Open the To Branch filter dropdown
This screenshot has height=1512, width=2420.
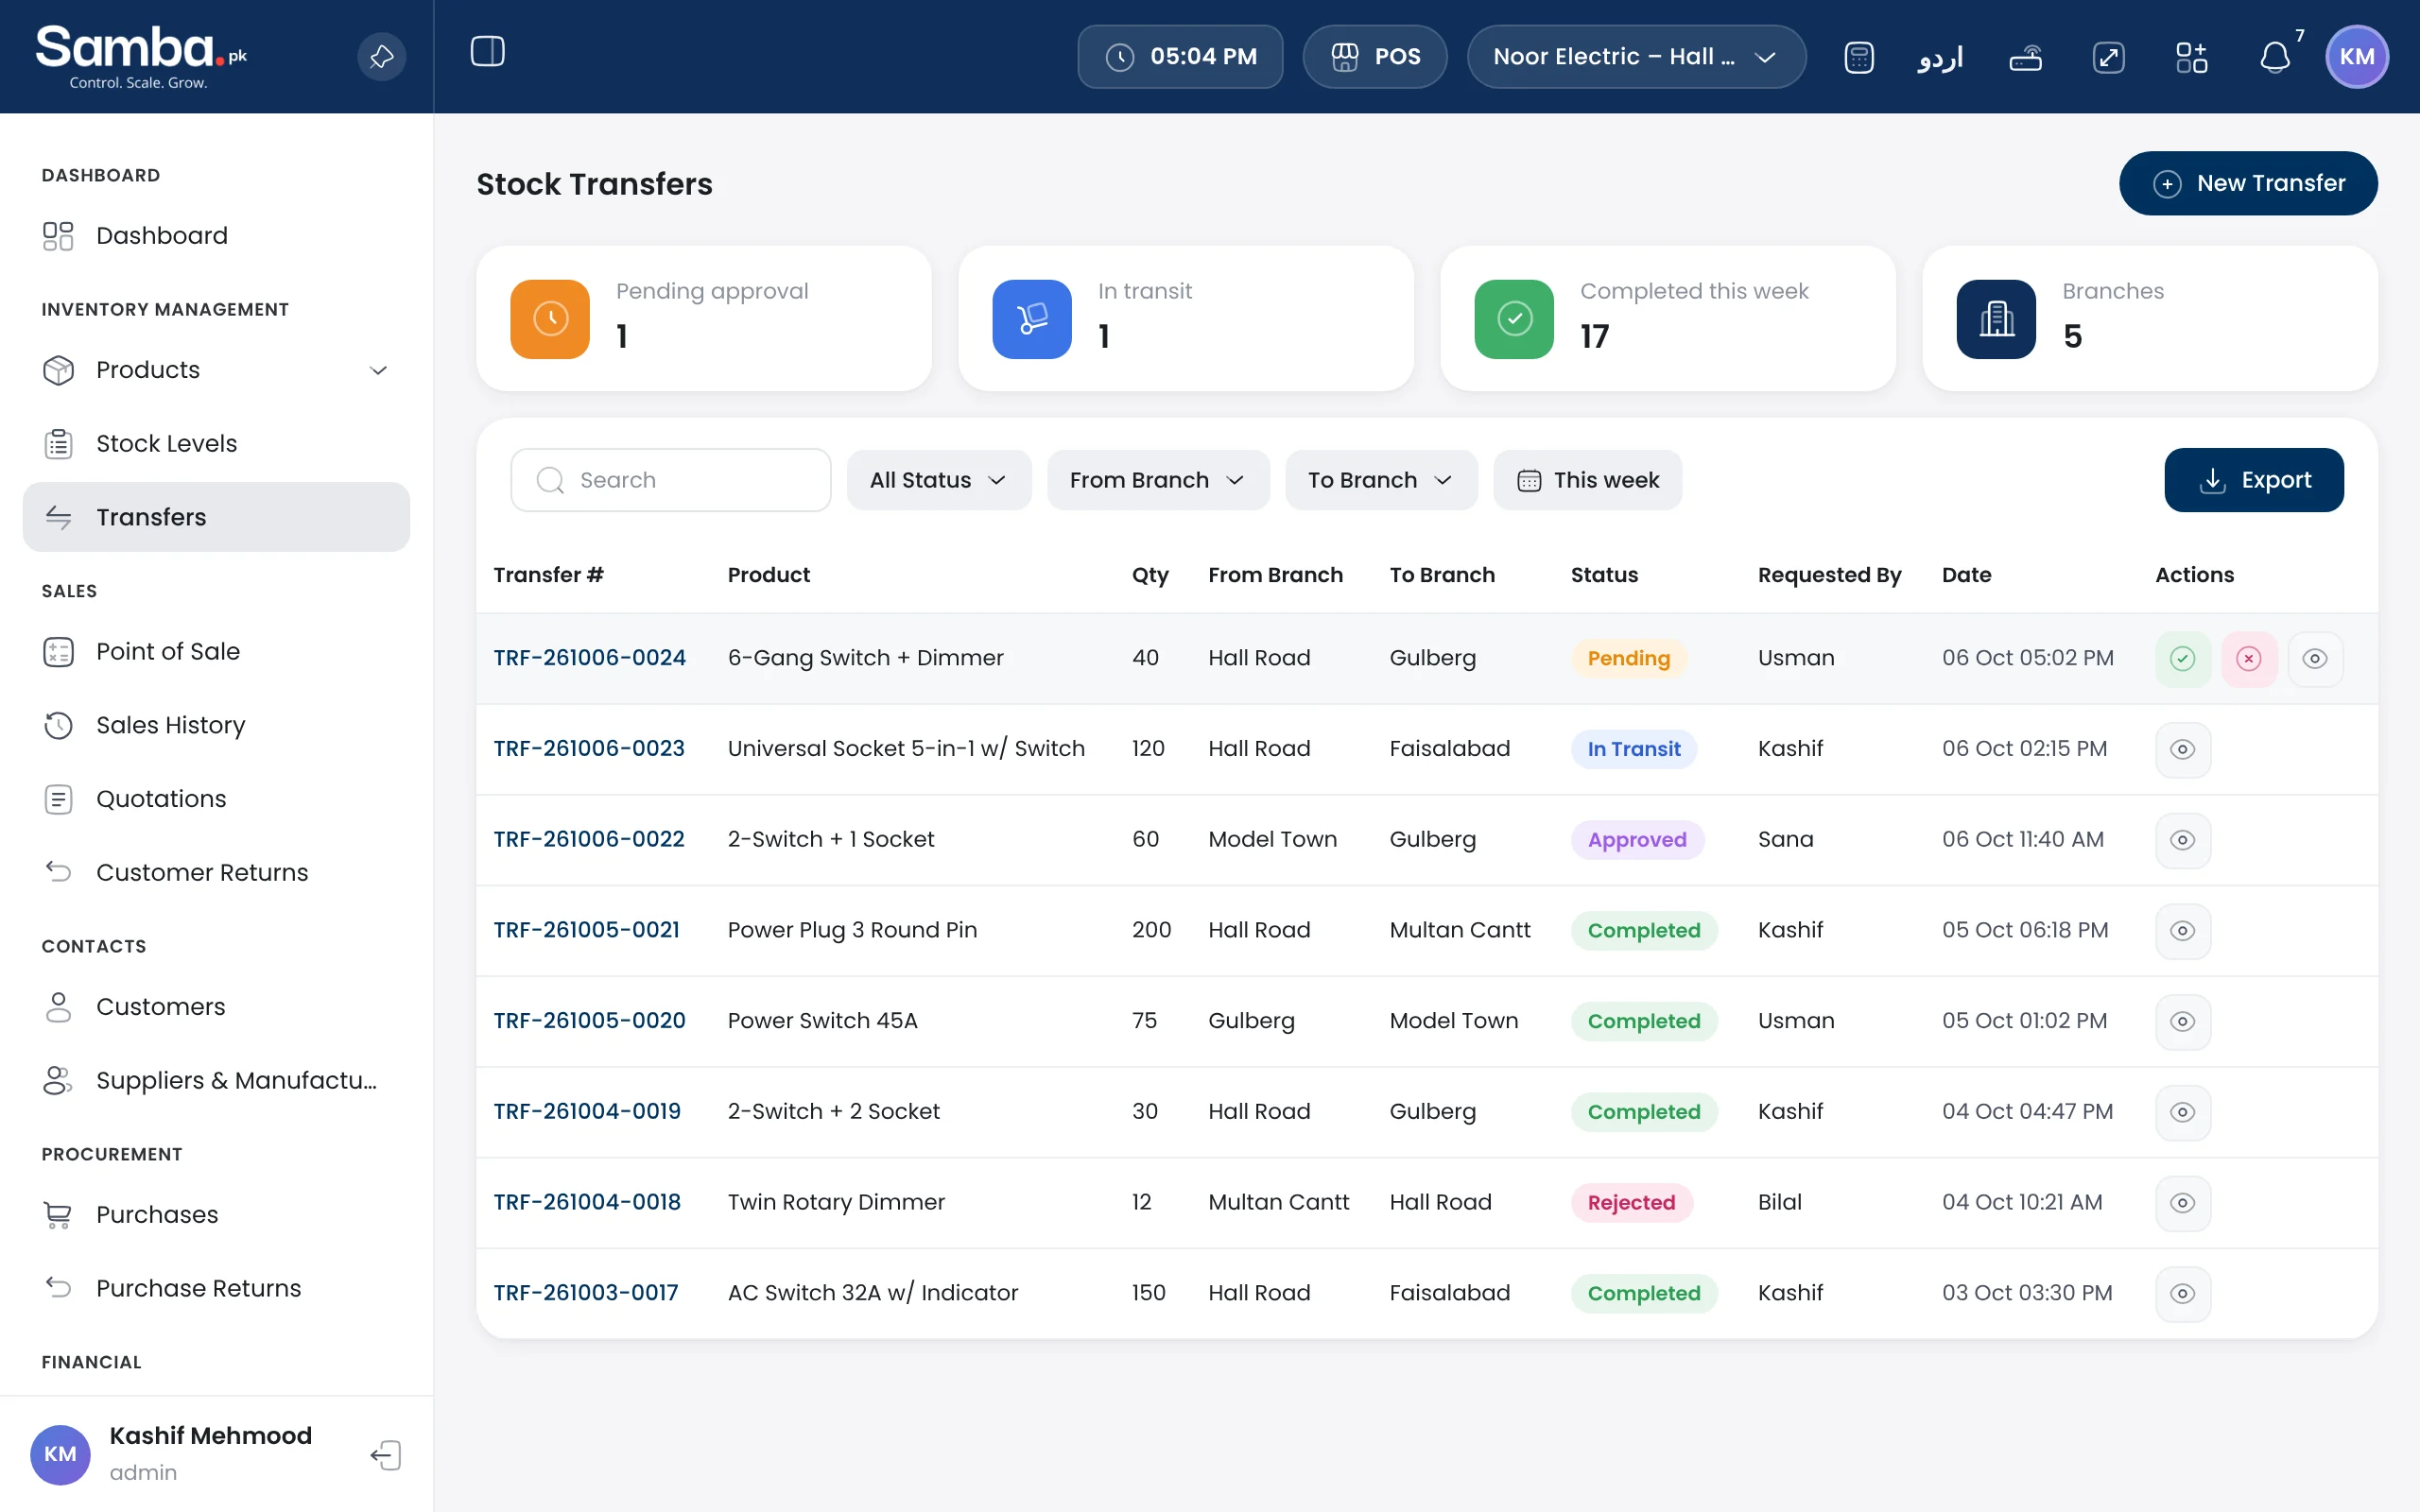click(x=1380, y=480)
